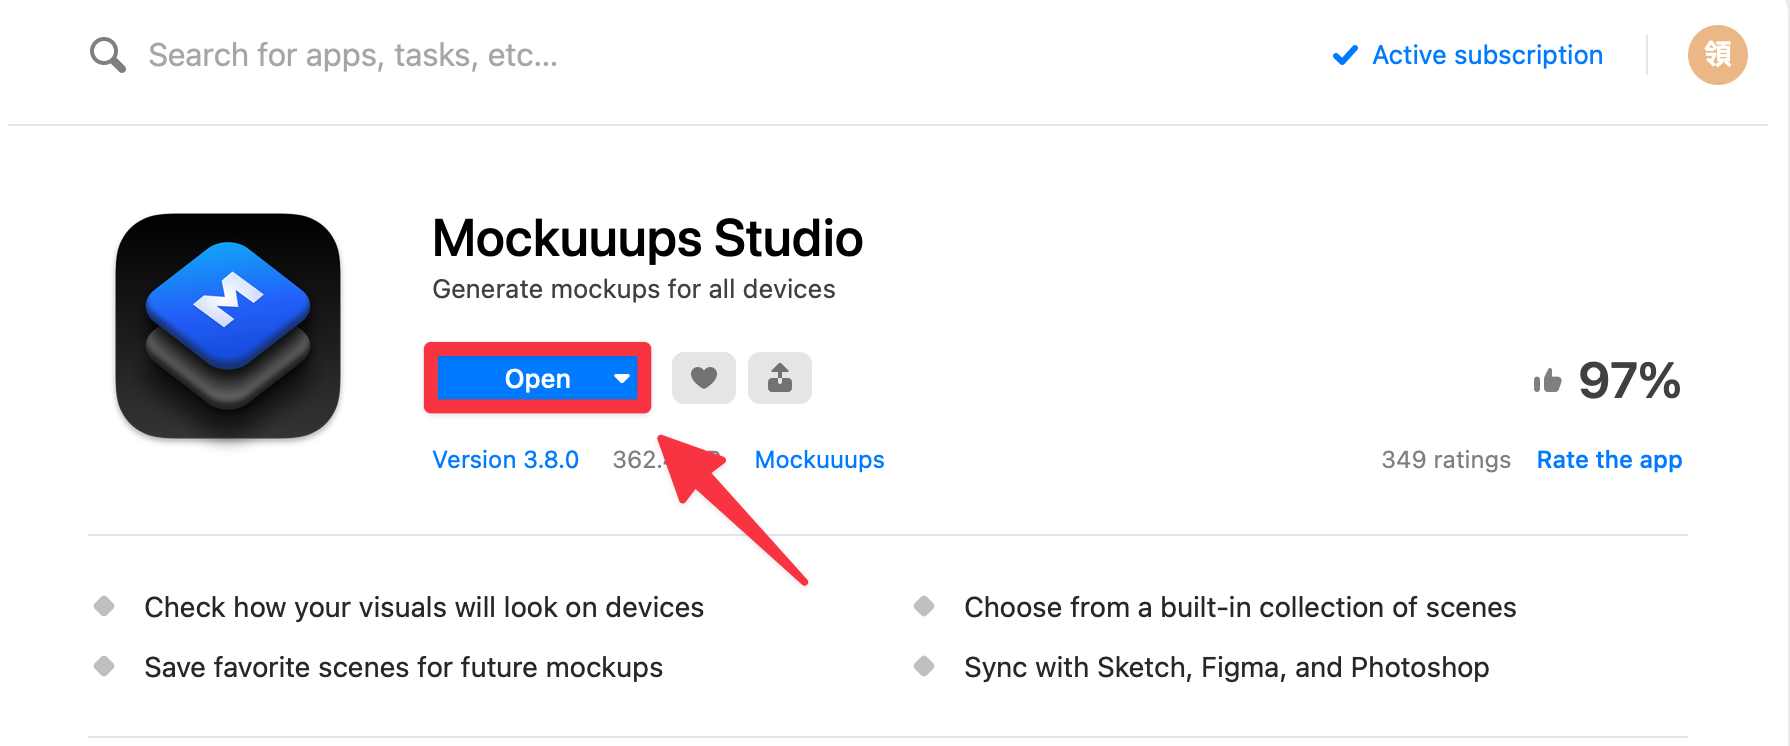
Task: Click the Version 3.8.0 link
Action: pyautogui.click(x=505, y=460)
